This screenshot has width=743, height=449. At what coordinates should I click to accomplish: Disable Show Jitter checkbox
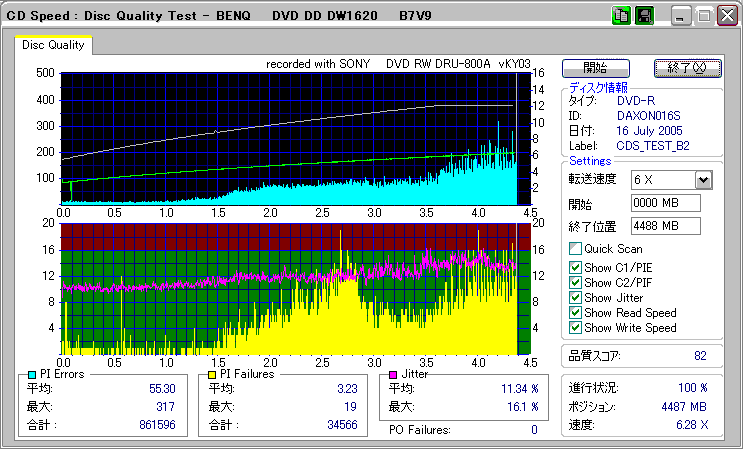click(575, 297)
